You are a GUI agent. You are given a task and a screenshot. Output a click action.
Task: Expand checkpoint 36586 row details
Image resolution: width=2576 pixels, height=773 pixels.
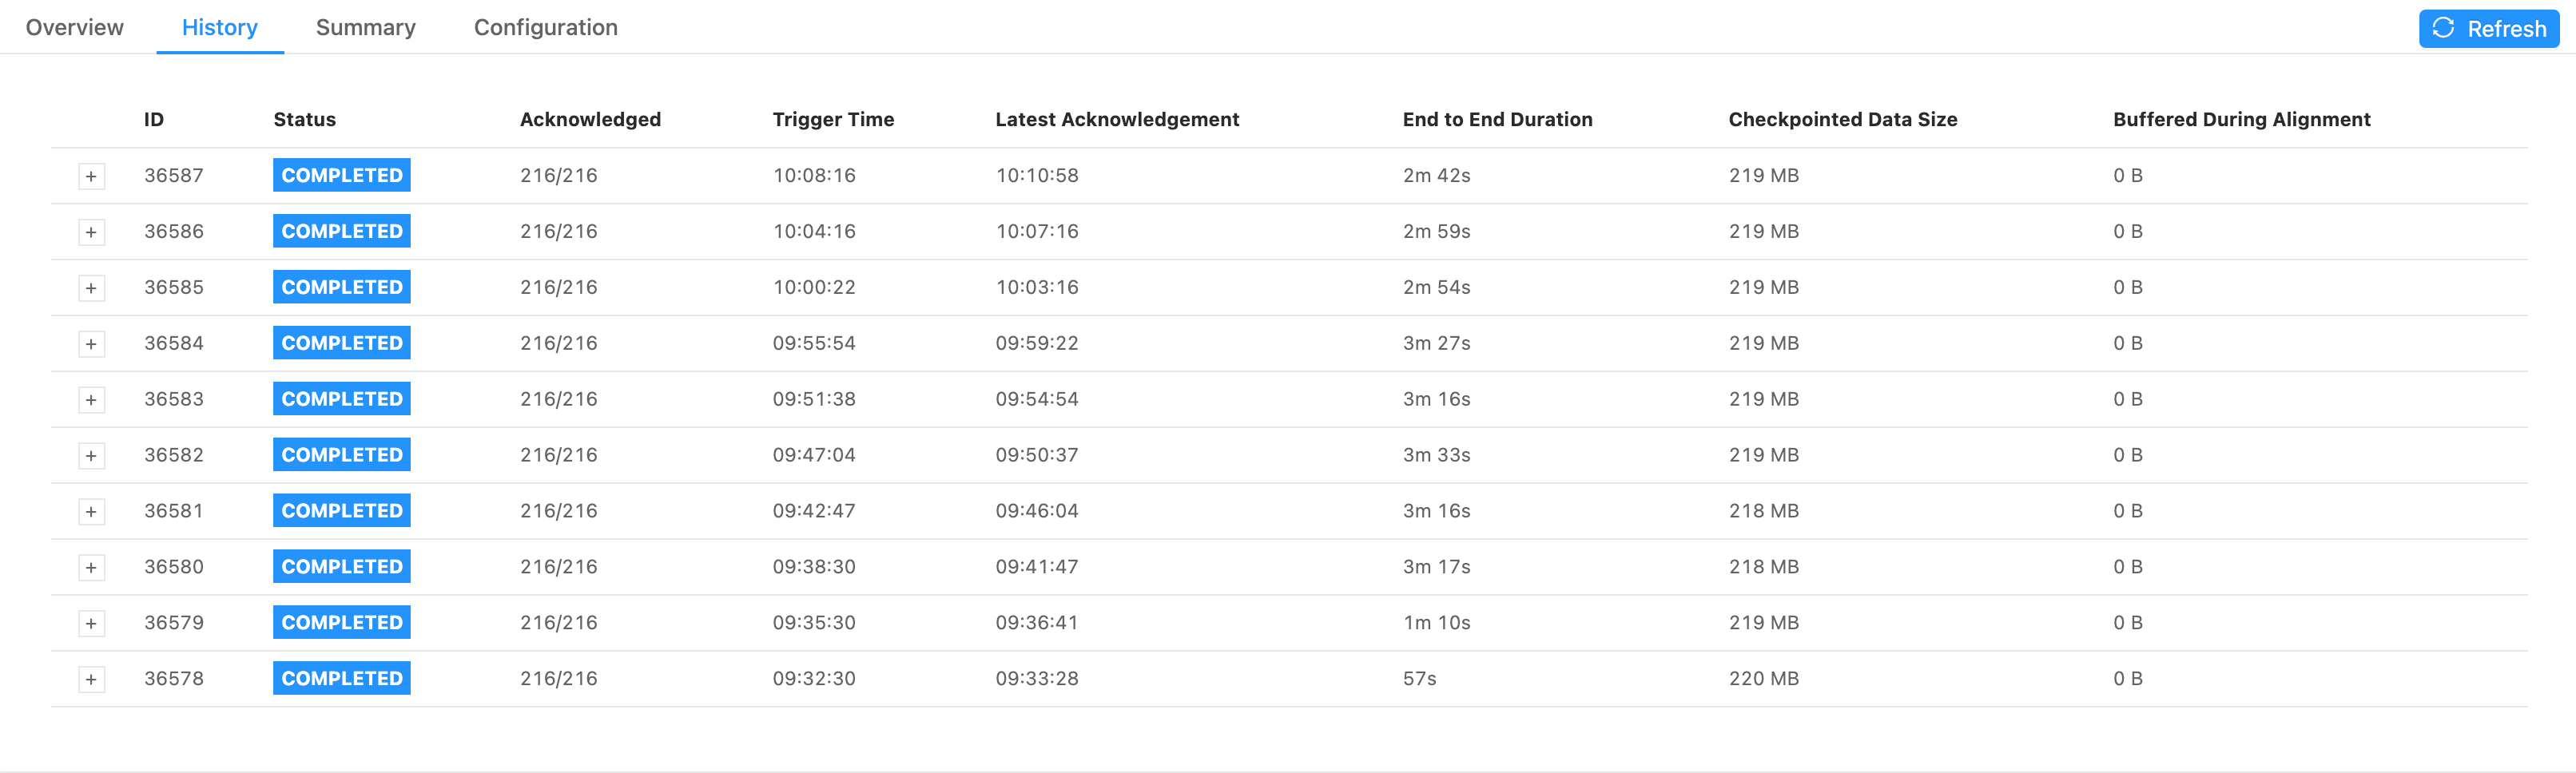pos(91,233)
